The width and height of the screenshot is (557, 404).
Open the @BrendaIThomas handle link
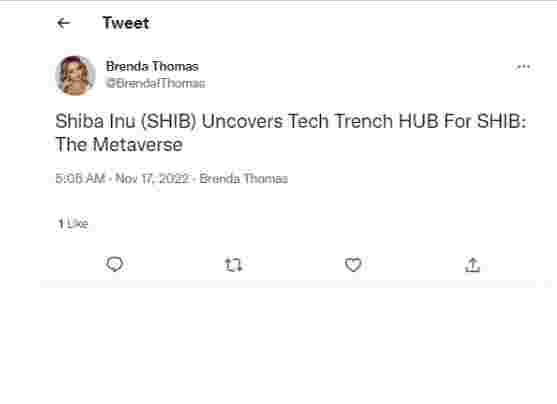(x=156, y=84)
